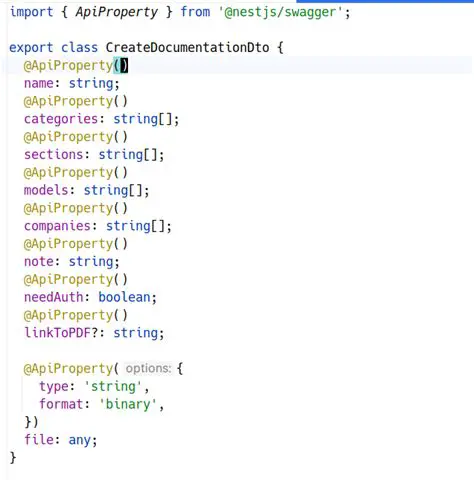
Task: Click the string[] type after companies
Action: pos(135,226)
